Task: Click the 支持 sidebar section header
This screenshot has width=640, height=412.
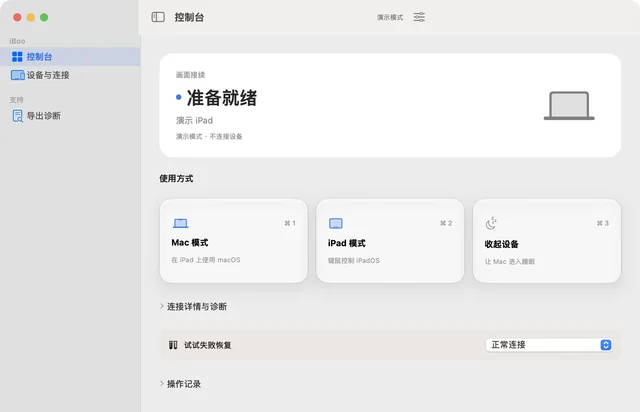Action: point(17,100)
